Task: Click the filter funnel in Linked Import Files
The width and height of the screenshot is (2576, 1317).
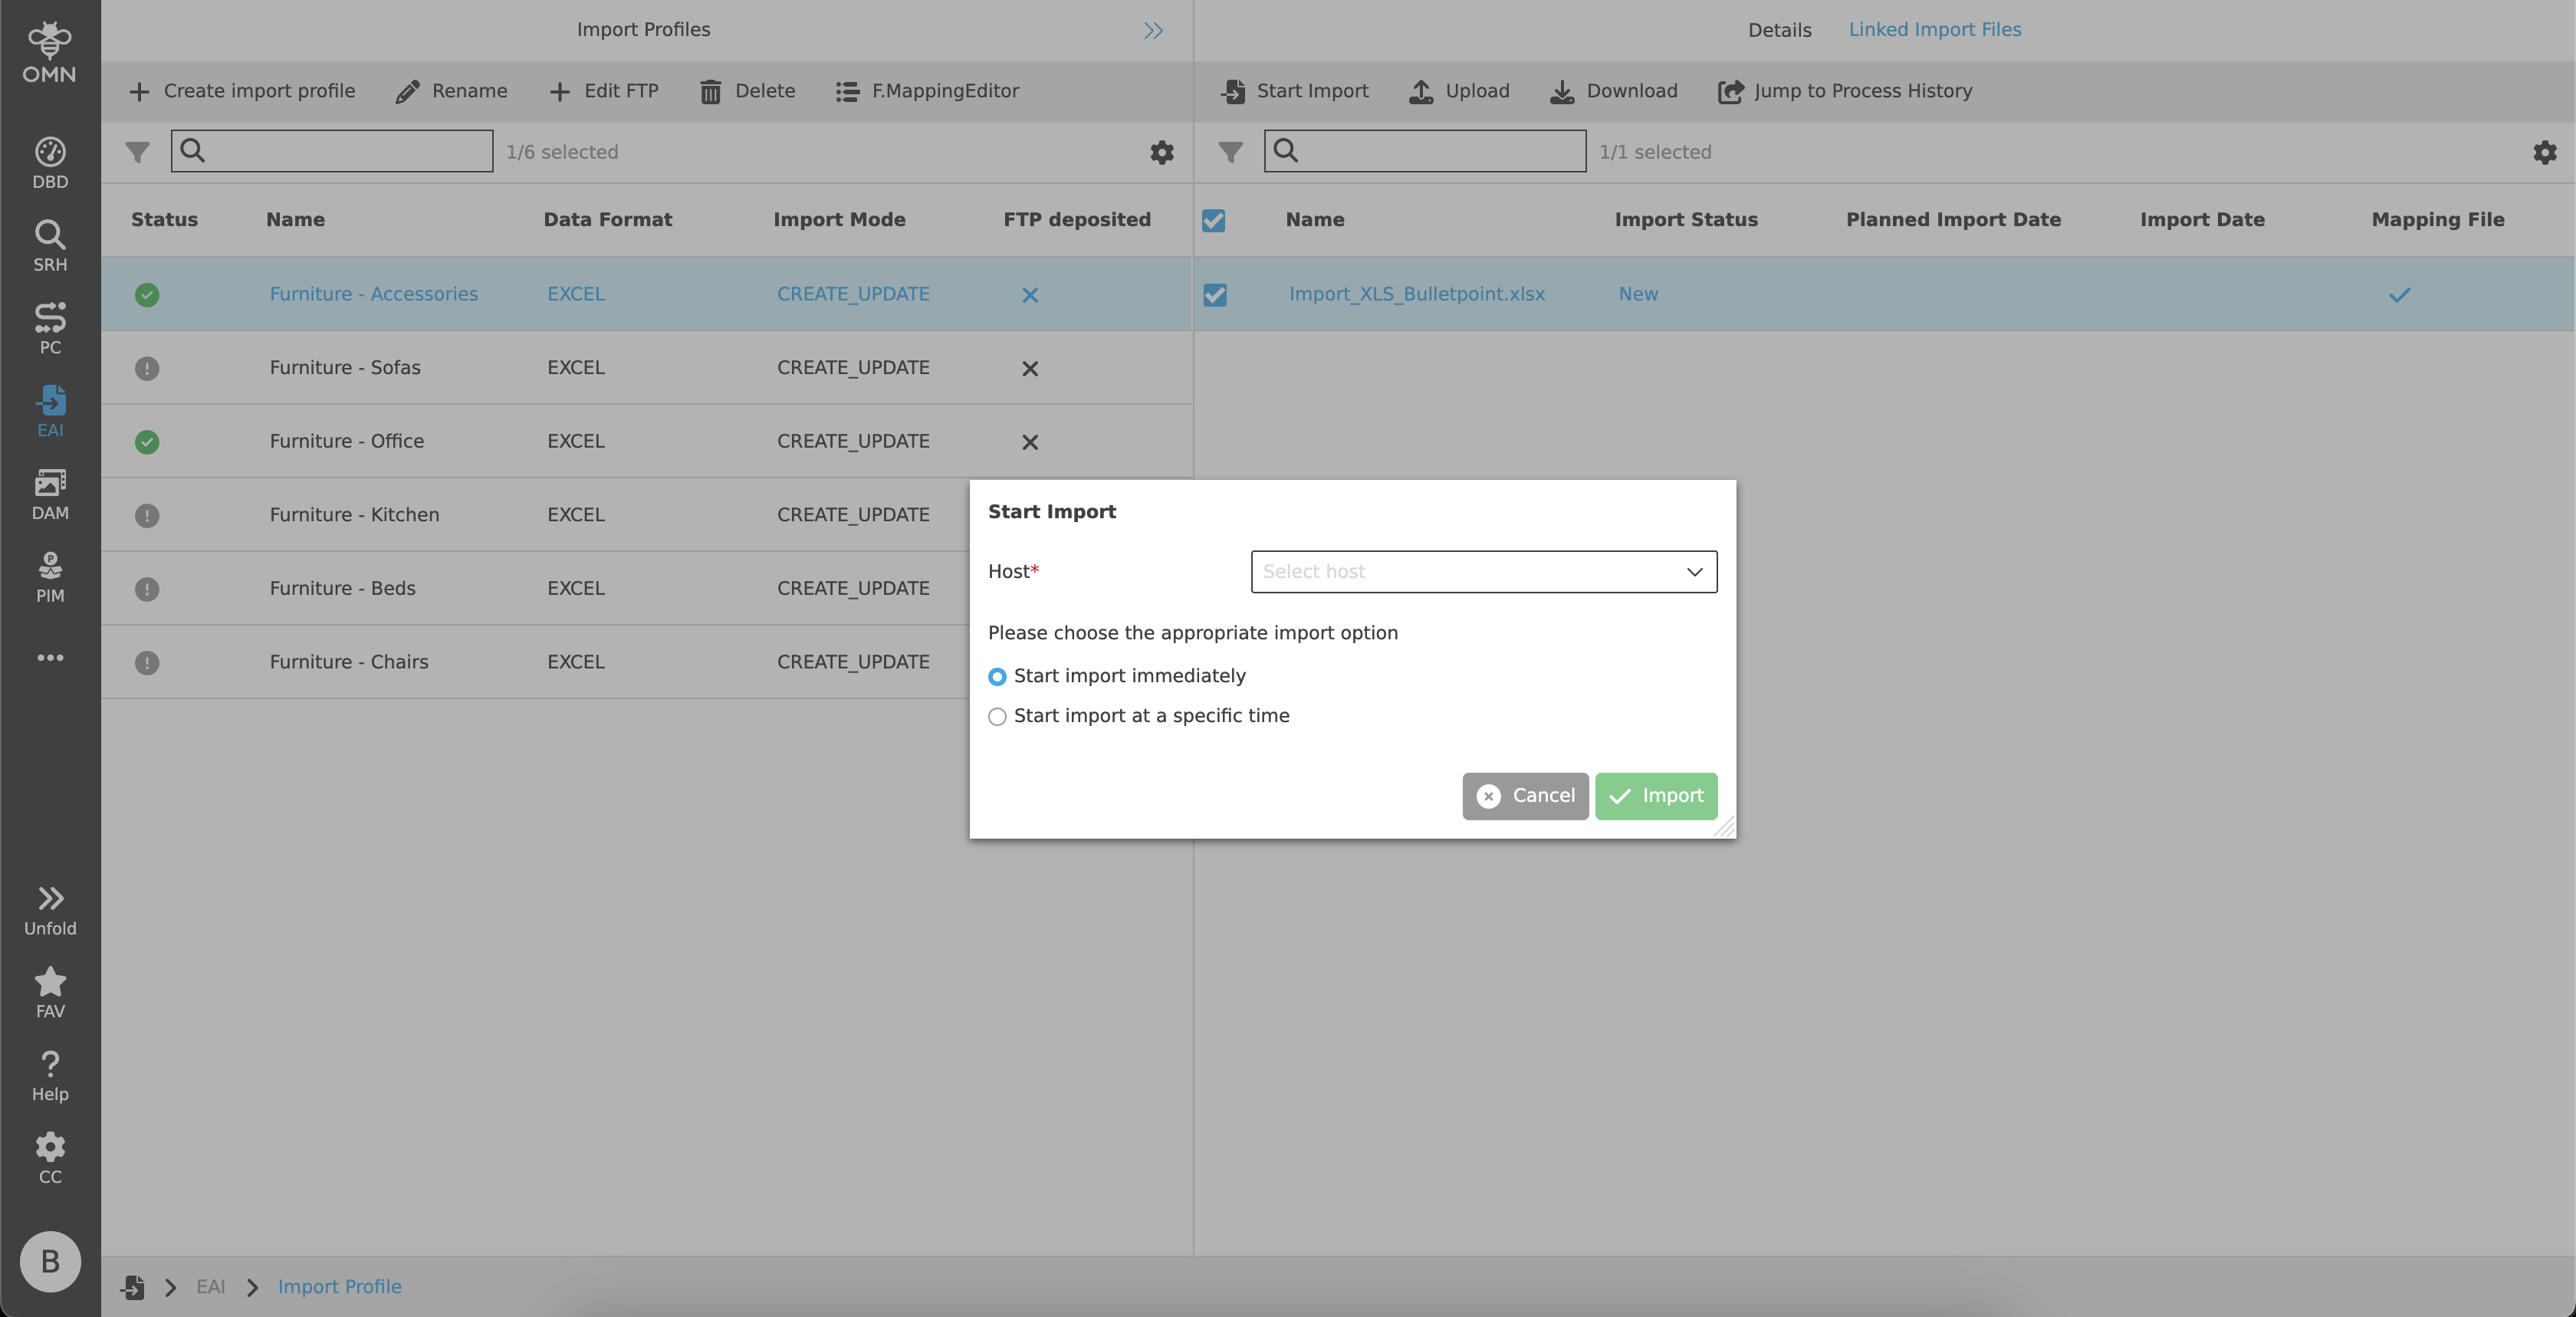Action: 1230,152
